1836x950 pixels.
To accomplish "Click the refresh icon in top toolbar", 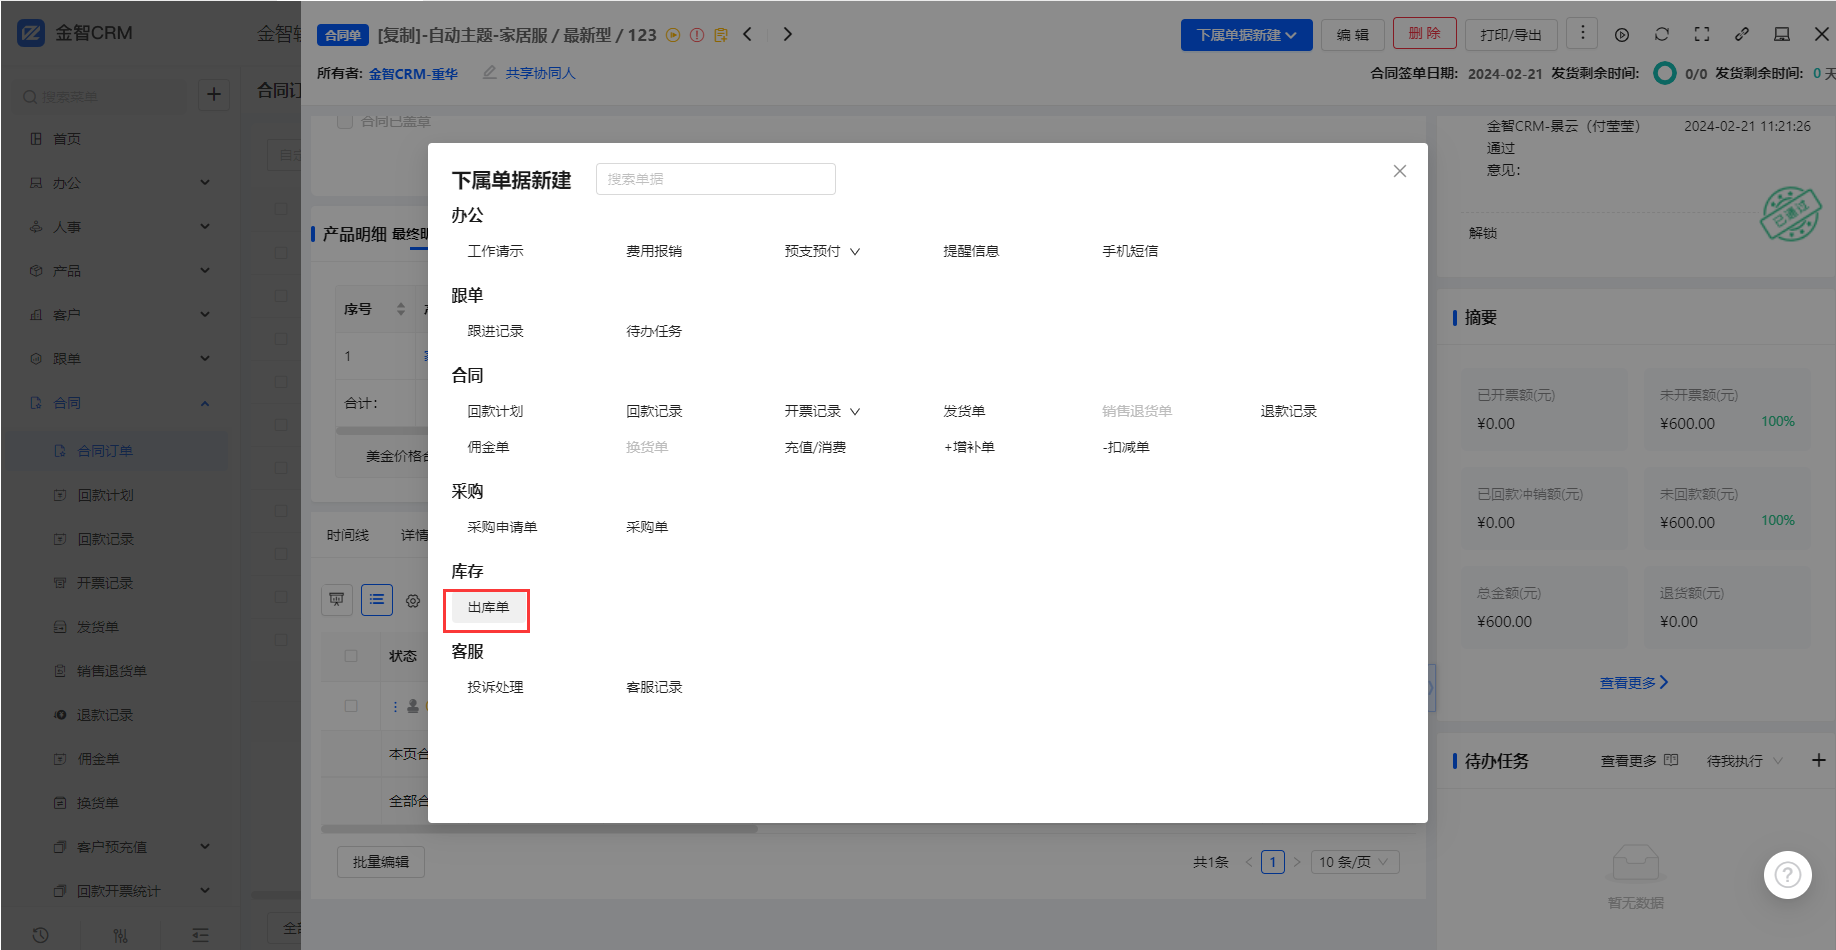I will coord(1662,34).
